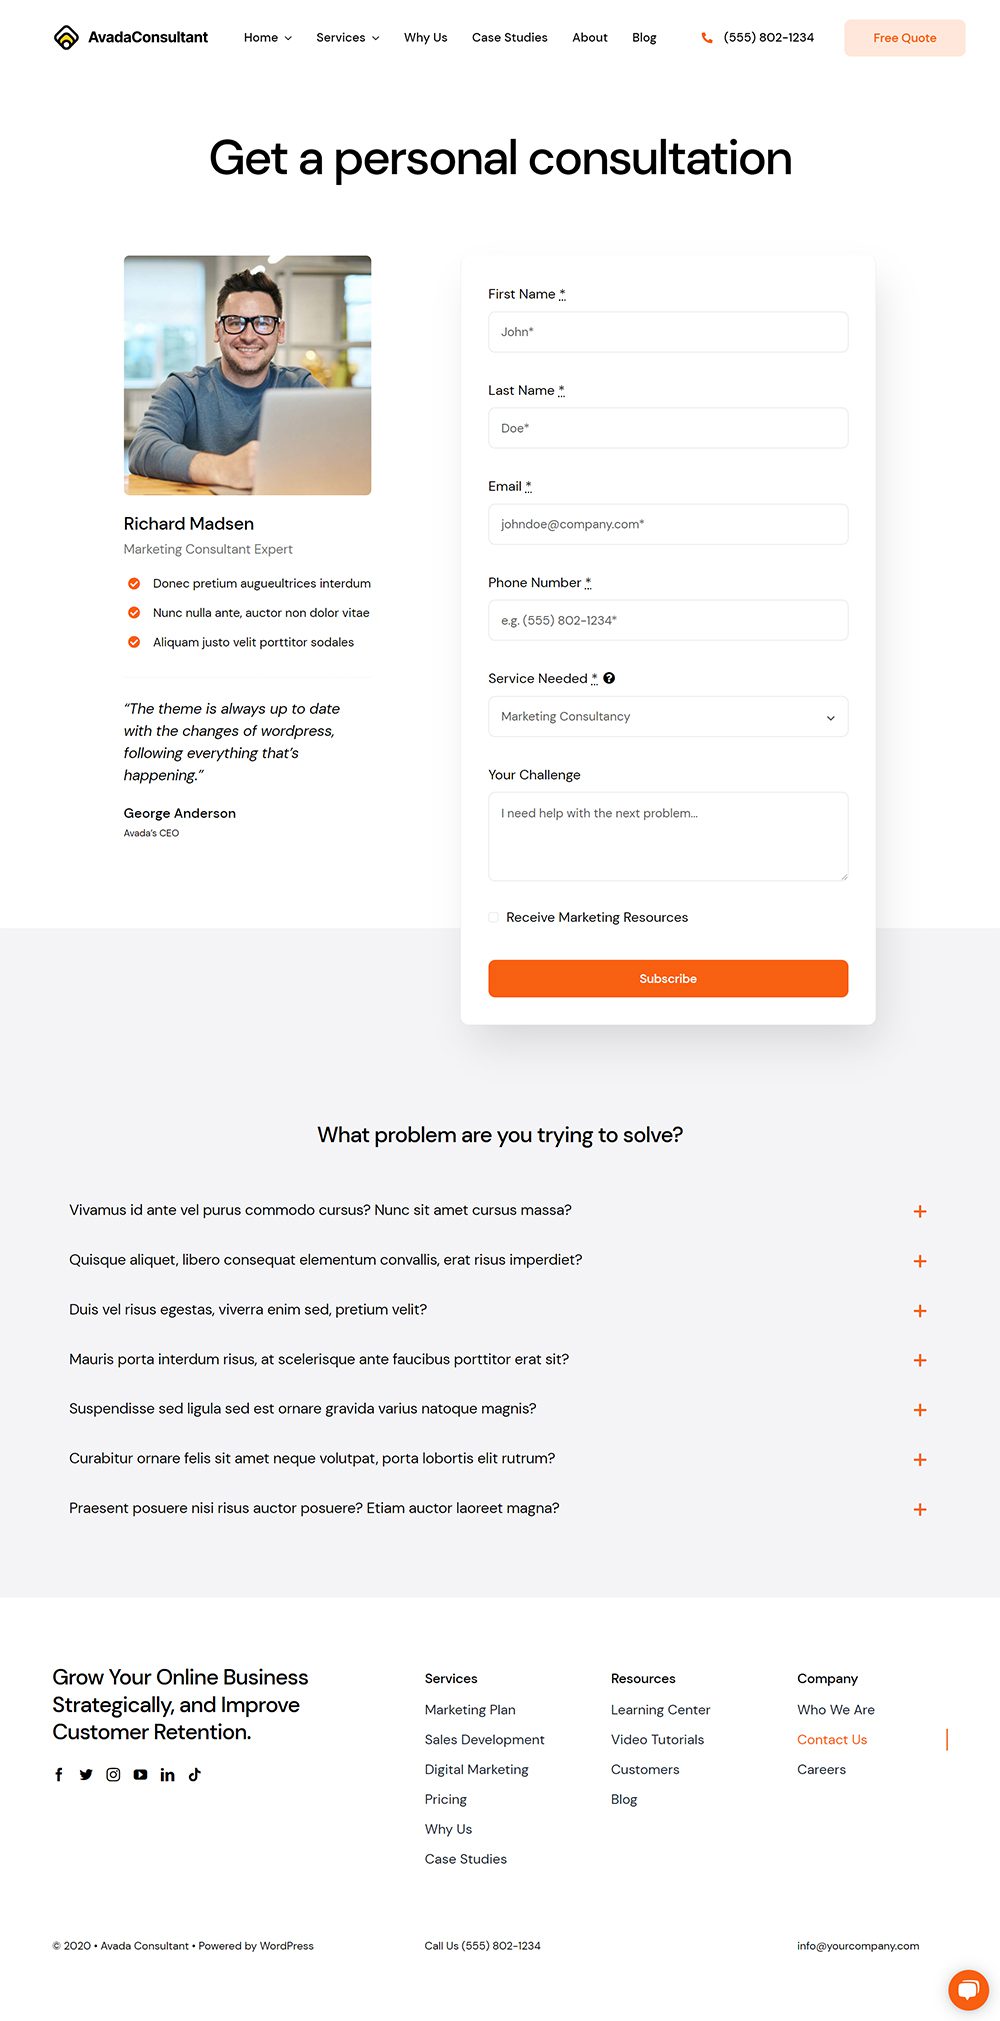Click the Free Quote button
The image size is (1000, 2021).
905,38
